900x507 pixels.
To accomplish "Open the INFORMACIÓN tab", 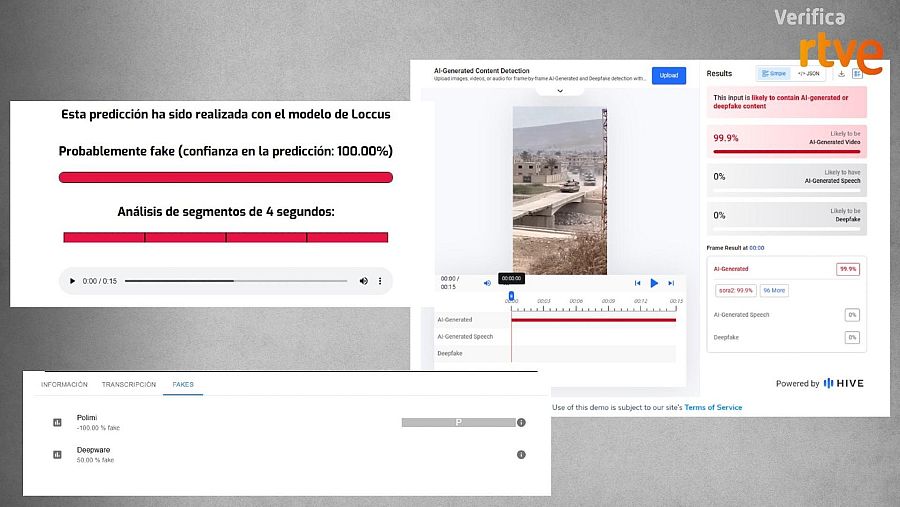I will coord(64,385).
